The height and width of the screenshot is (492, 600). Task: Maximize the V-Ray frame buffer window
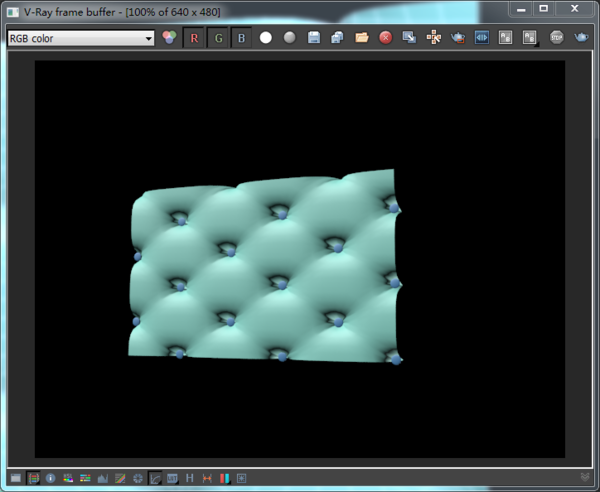544,8
